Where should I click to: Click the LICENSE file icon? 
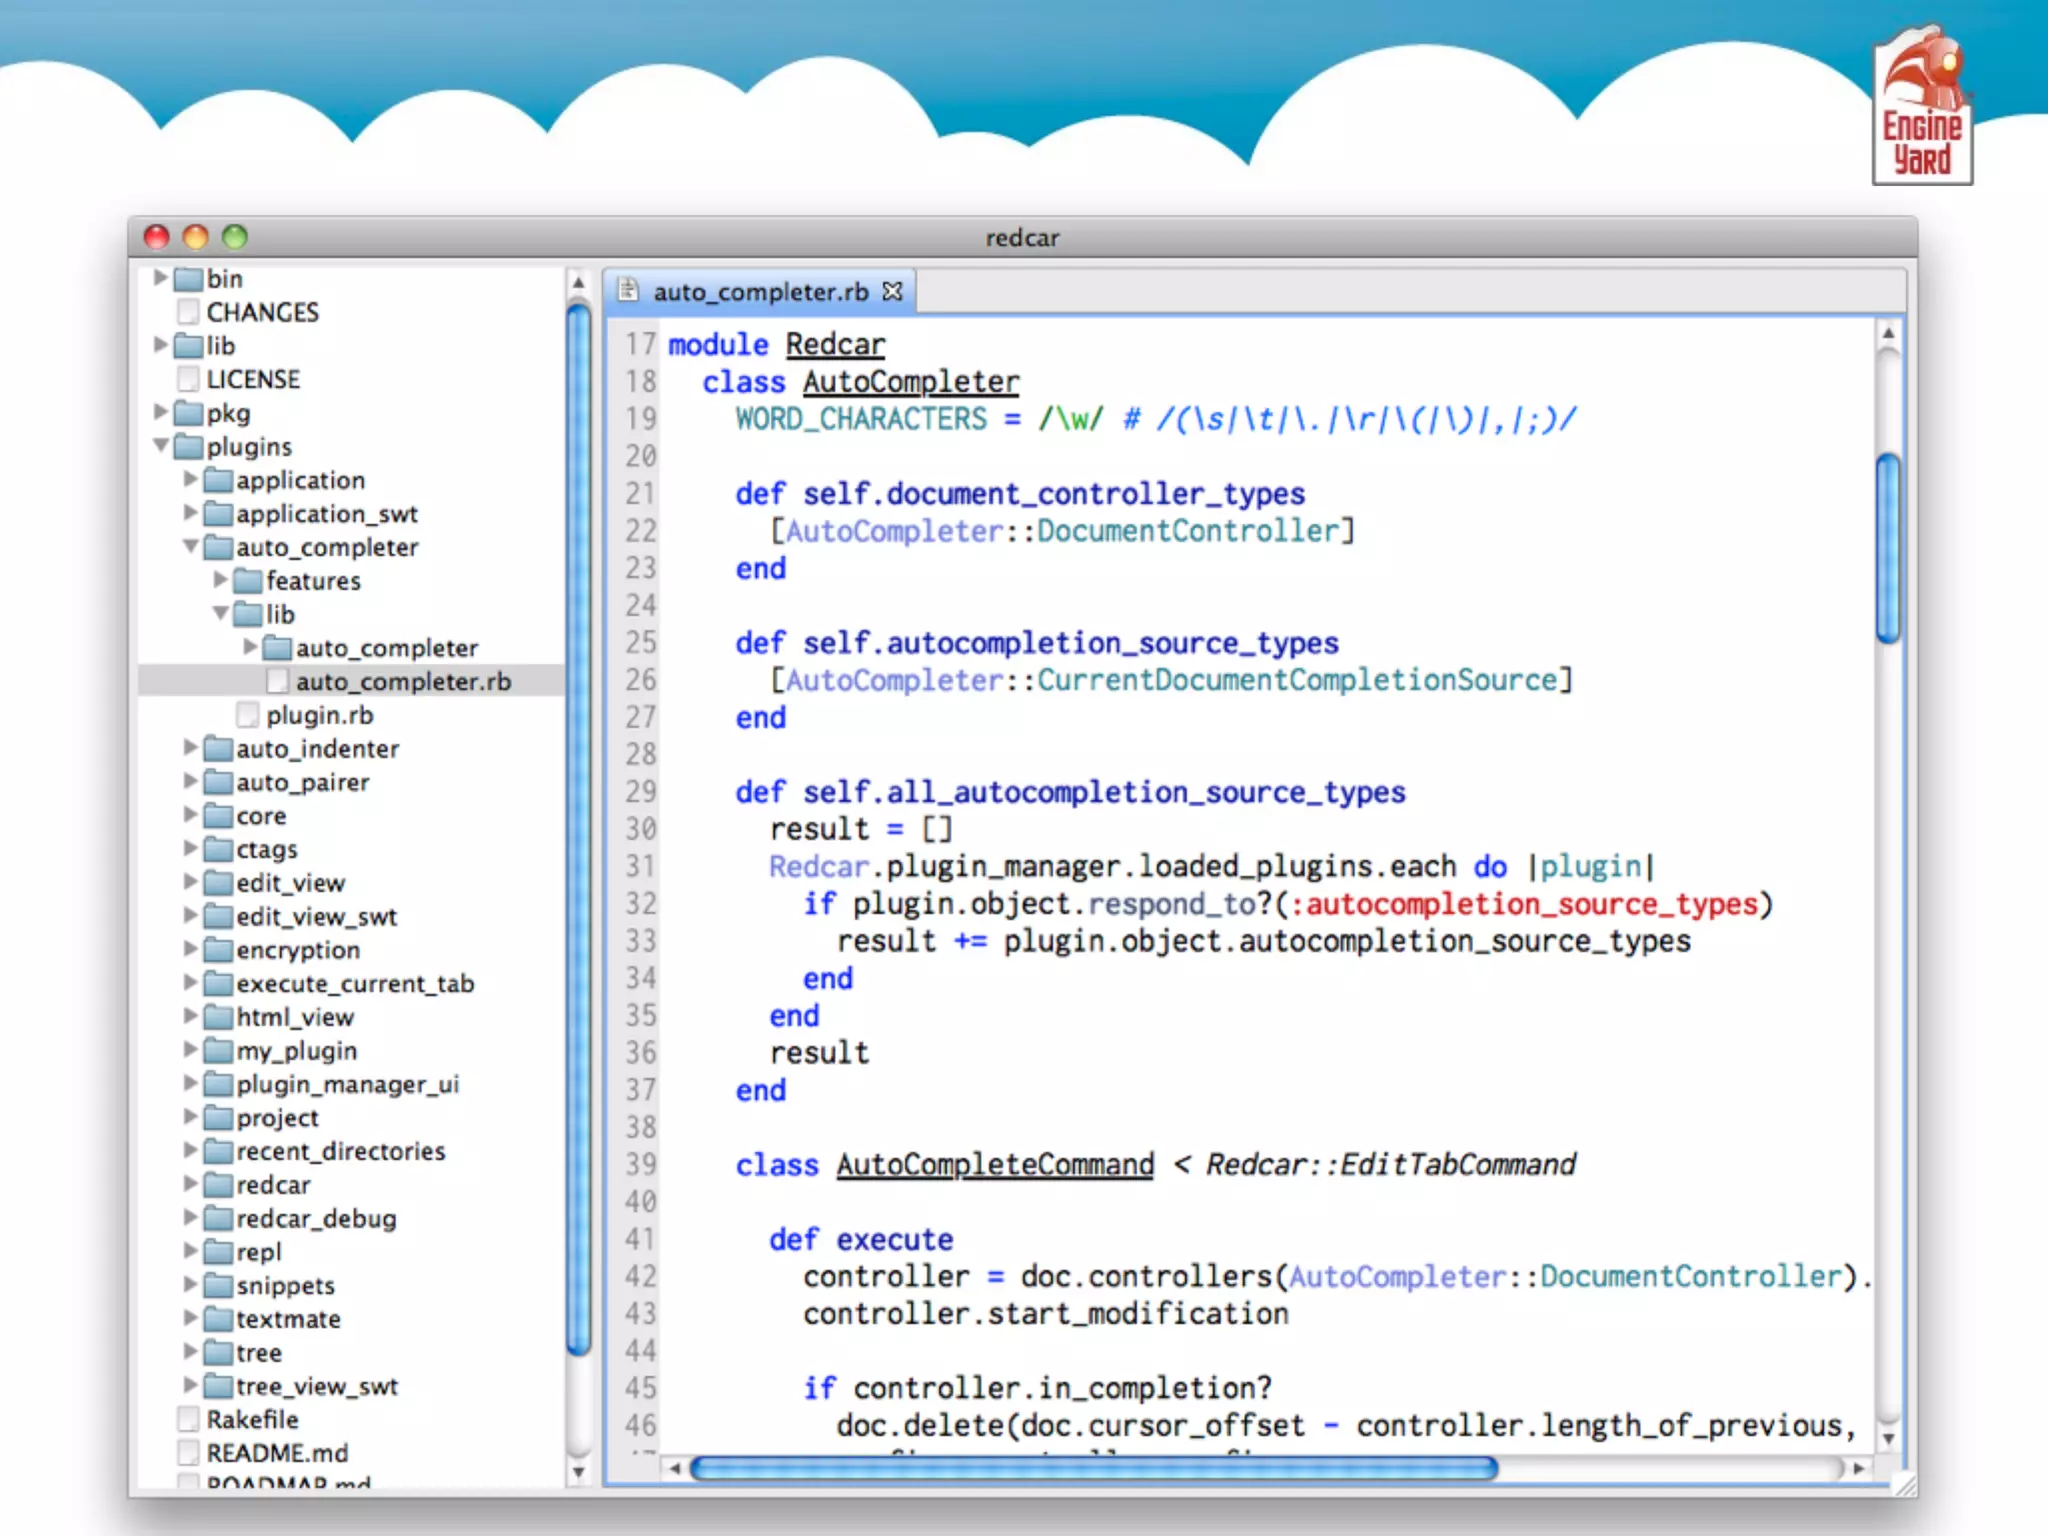click(x=187, y=379)
